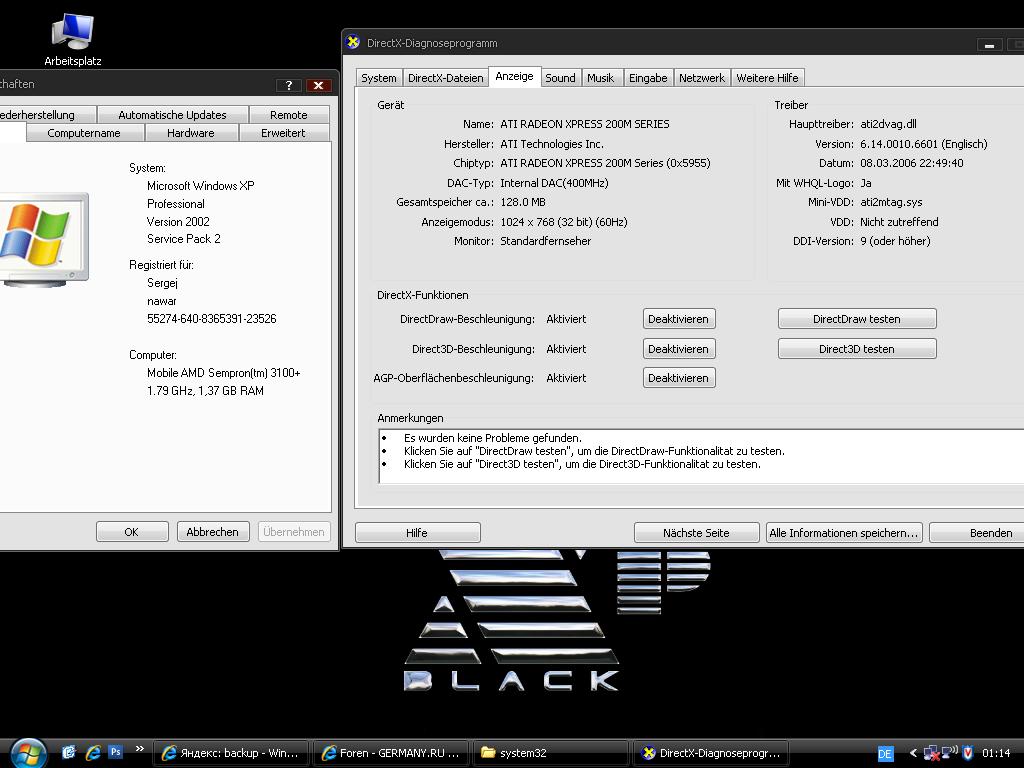Switch to the system32 folder taskbar button
Viewport: 1024px width, 768px height.
pos(551,753)
